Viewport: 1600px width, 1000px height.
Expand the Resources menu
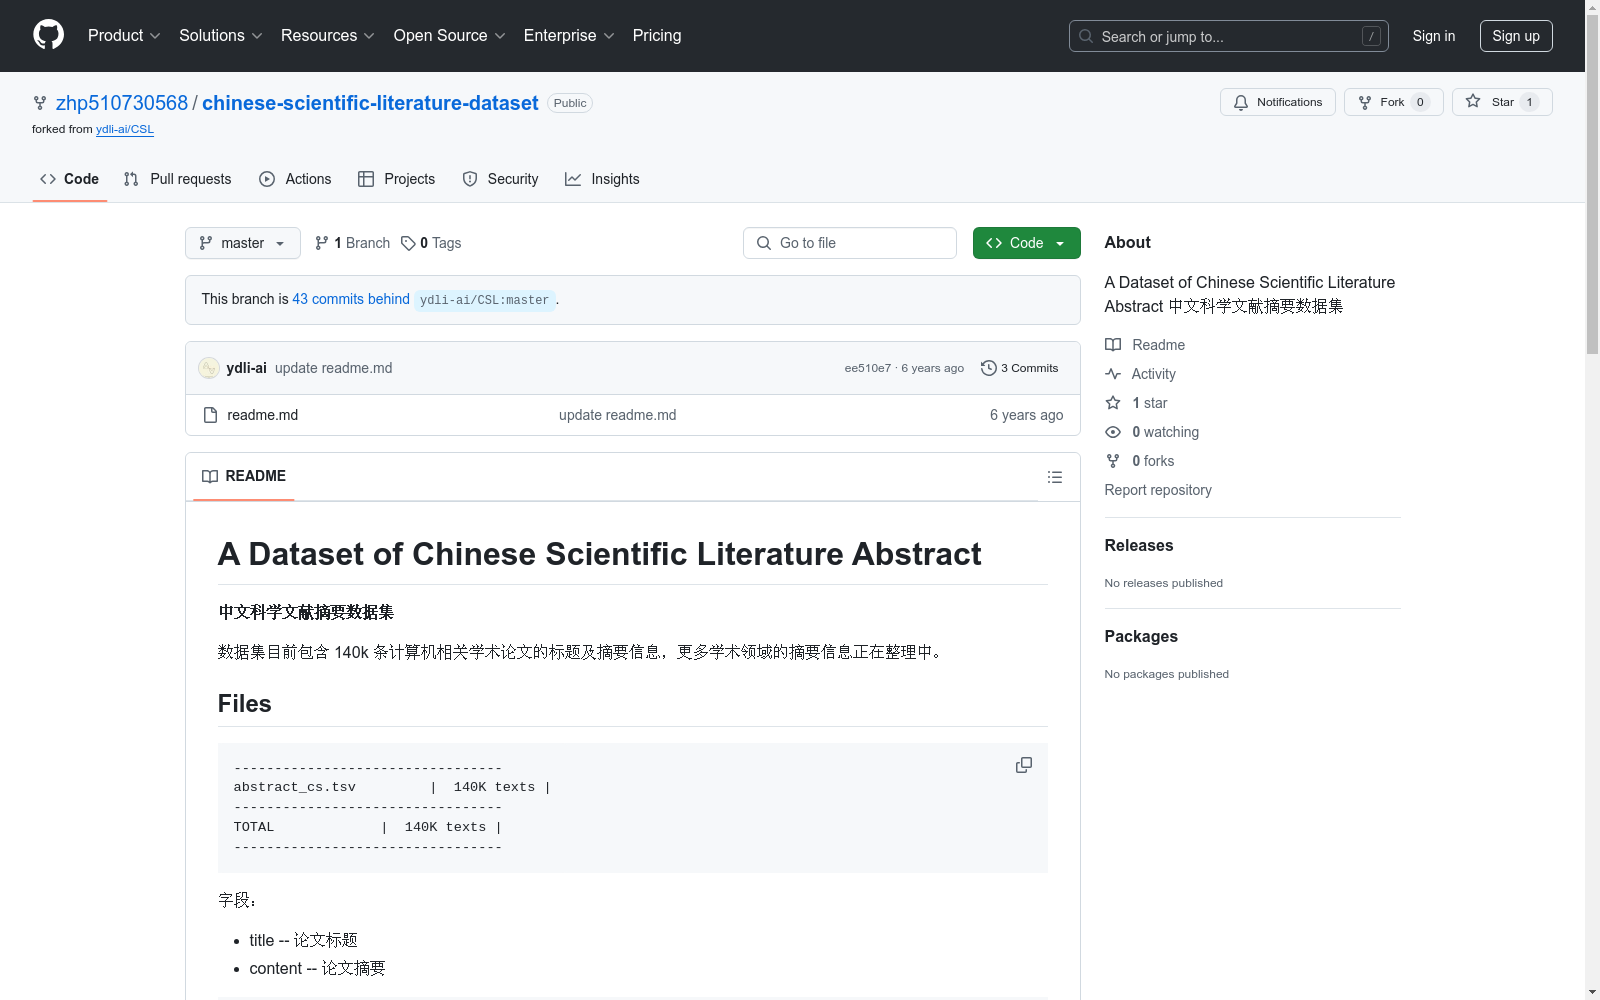click(328, 35)
